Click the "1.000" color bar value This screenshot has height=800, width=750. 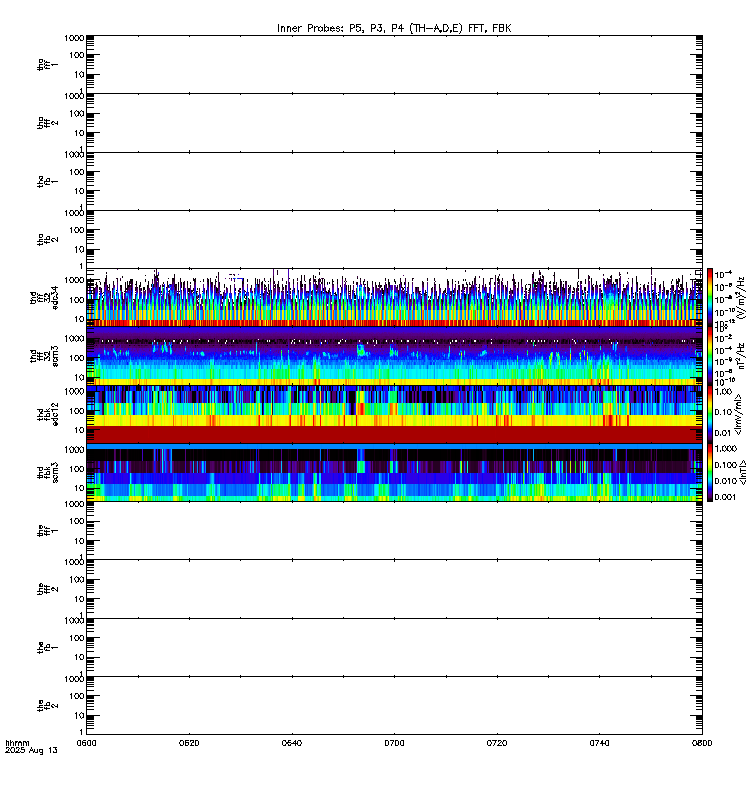[726, 448]
